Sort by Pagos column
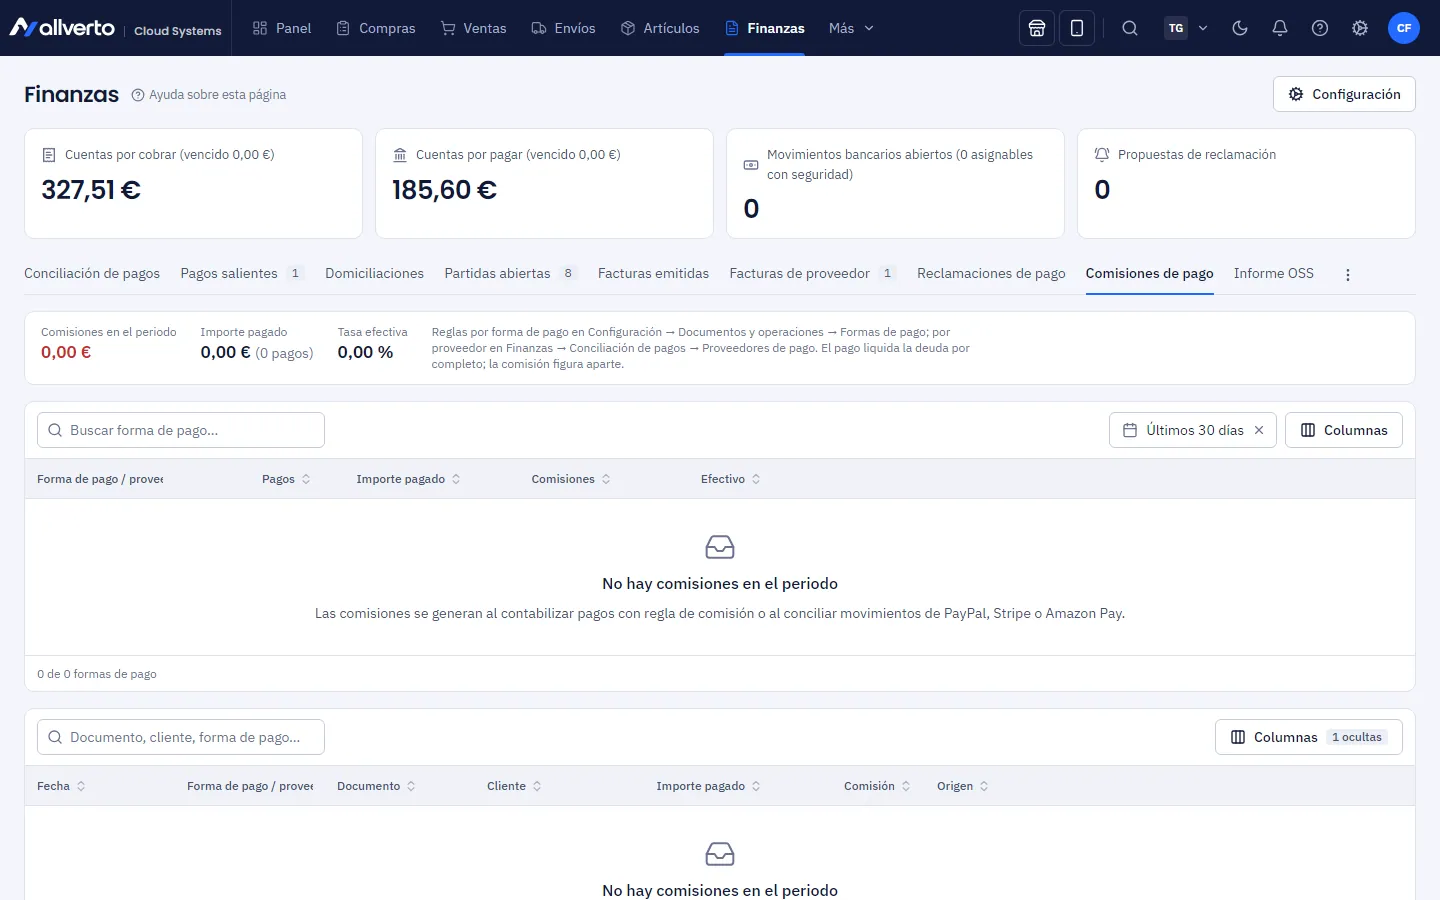This screenshot has width=1440, height=900. (x=286, y=479)
